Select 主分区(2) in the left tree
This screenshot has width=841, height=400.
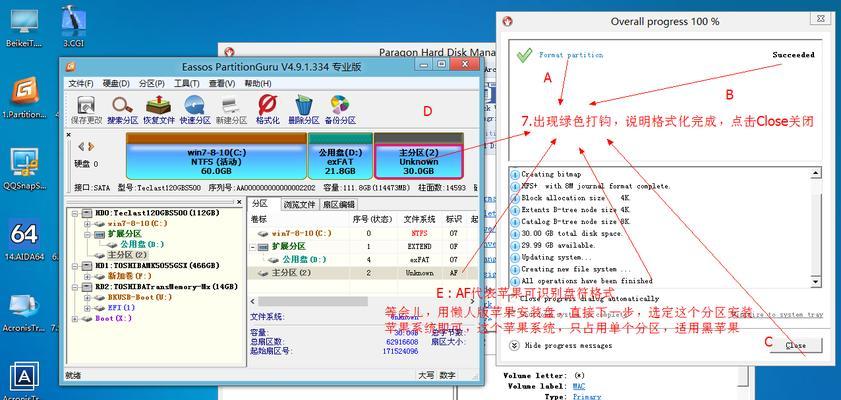[127, 255]
